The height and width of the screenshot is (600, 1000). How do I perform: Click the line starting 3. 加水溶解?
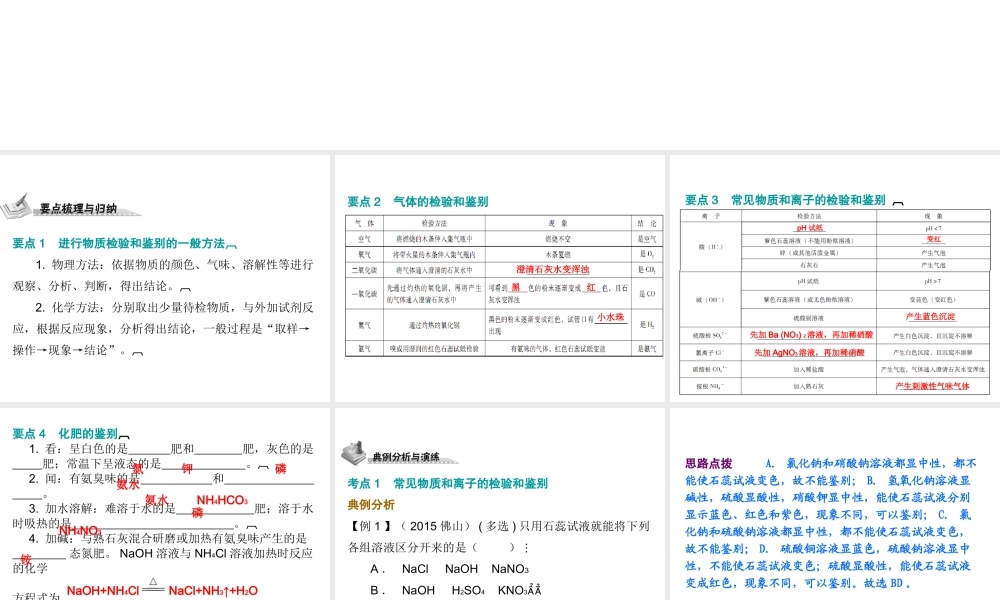(x=163, y=516)
